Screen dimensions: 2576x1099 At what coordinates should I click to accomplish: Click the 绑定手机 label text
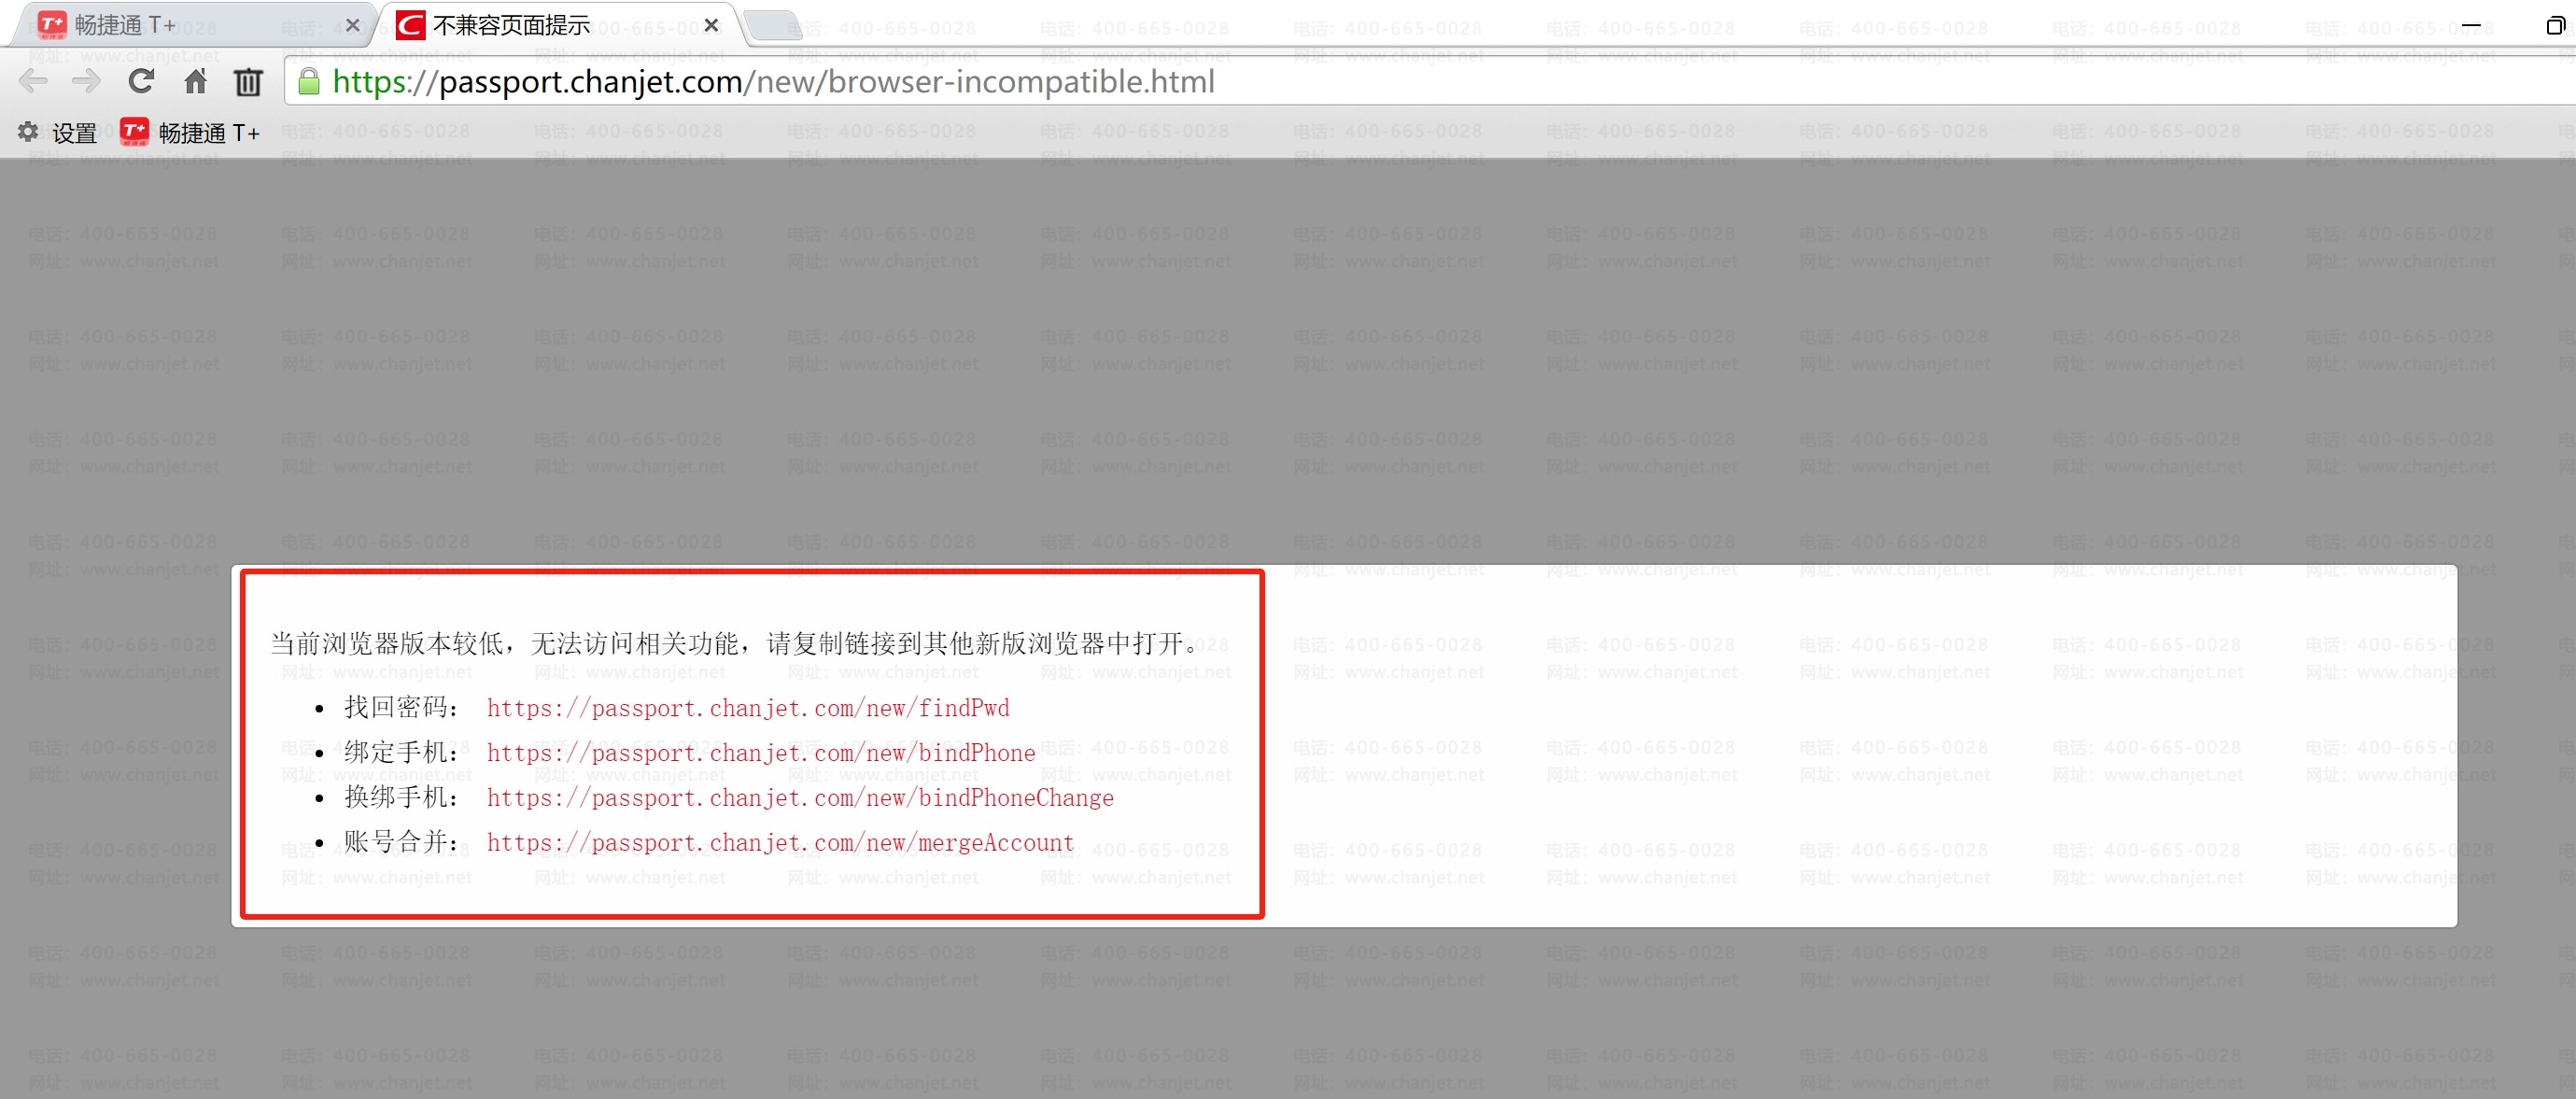(x=396, y=753)
